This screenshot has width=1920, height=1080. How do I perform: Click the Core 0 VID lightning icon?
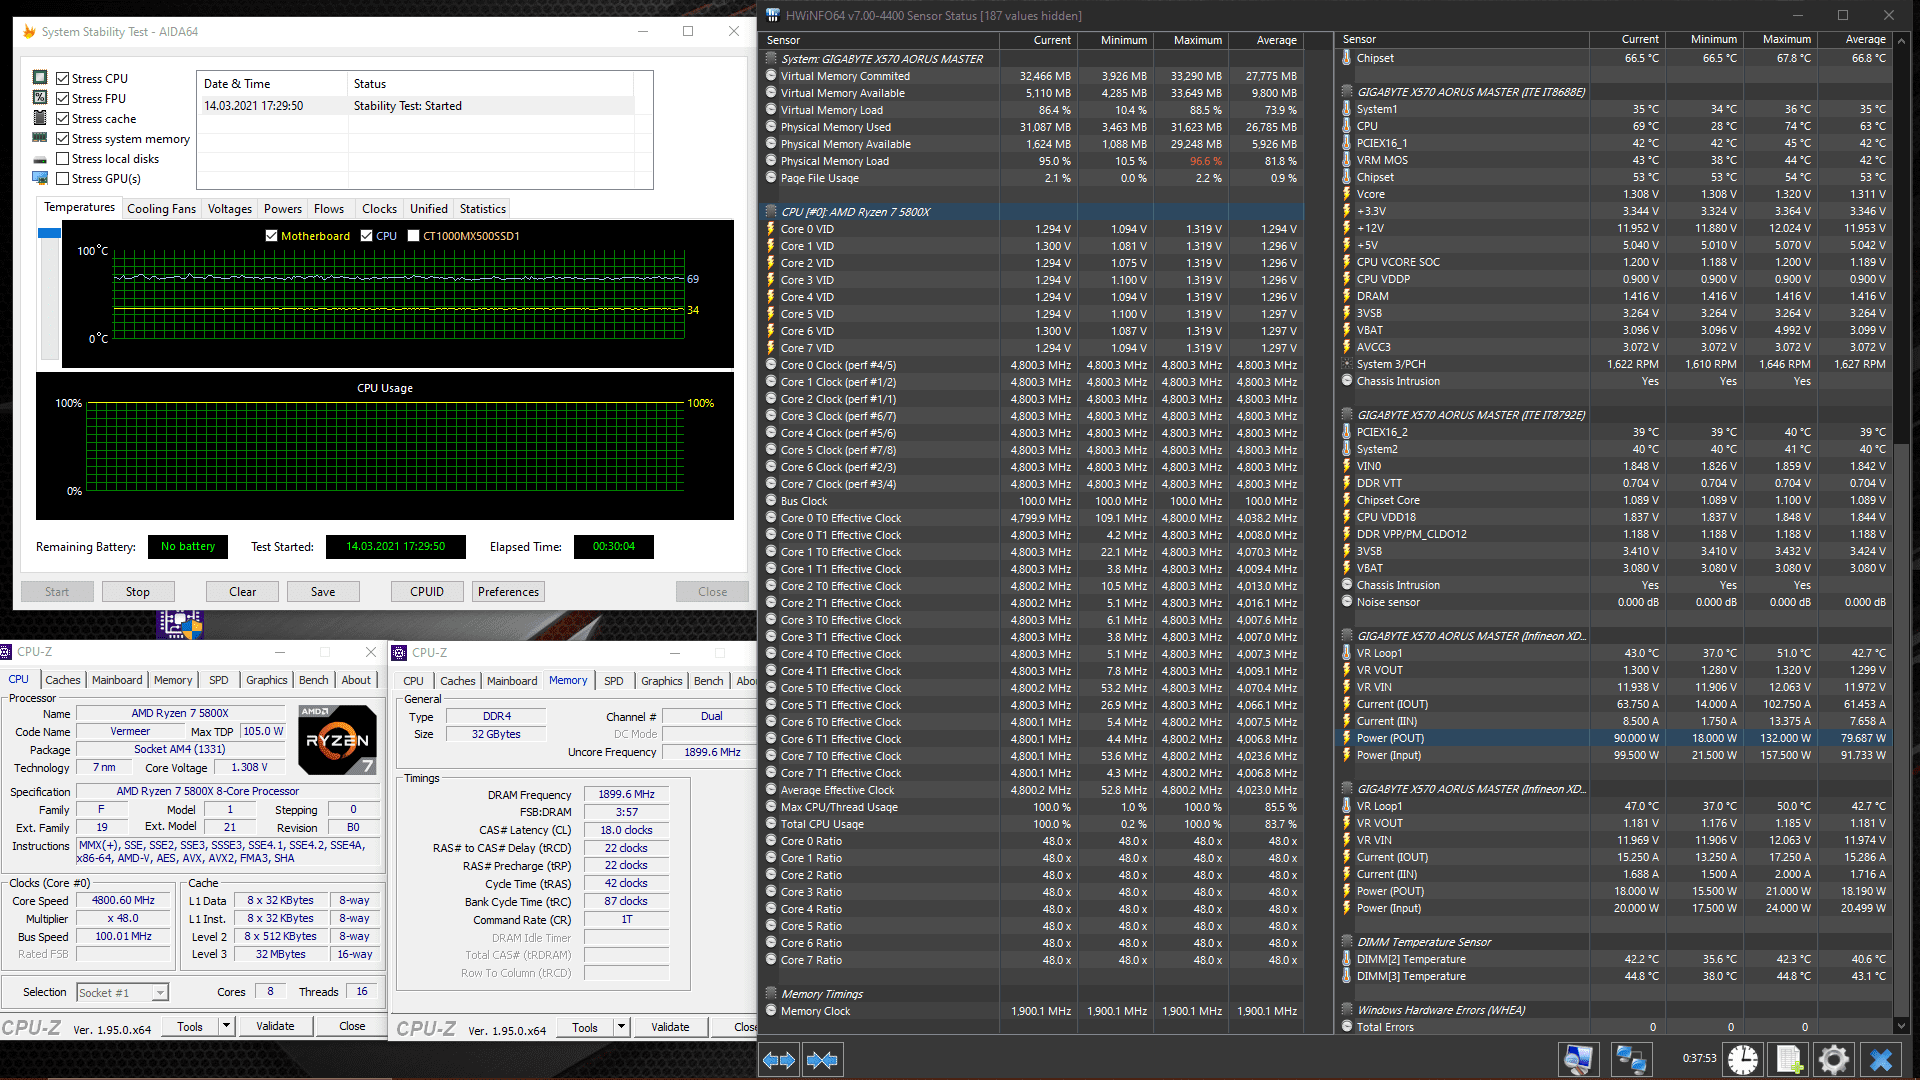pyautogui.click(x=771, y=229)
